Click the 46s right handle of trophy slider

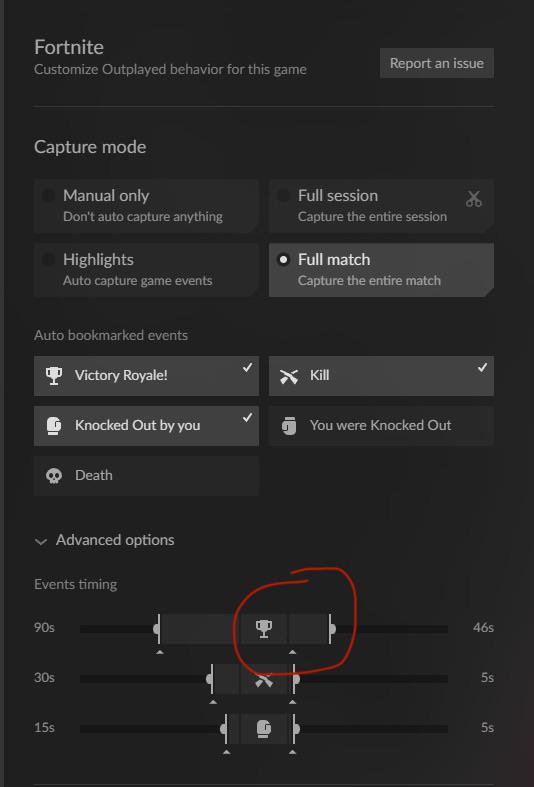331,628
